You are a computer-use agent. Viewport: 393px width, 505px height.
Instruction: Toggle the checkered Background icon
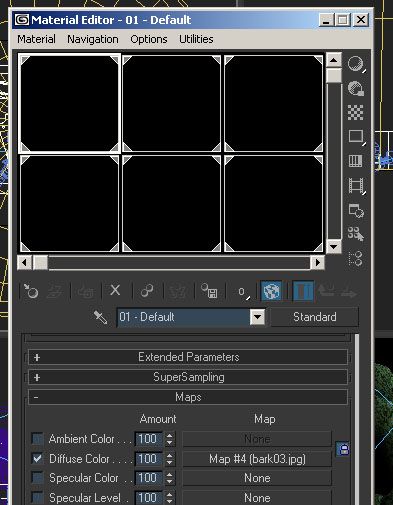356,112
